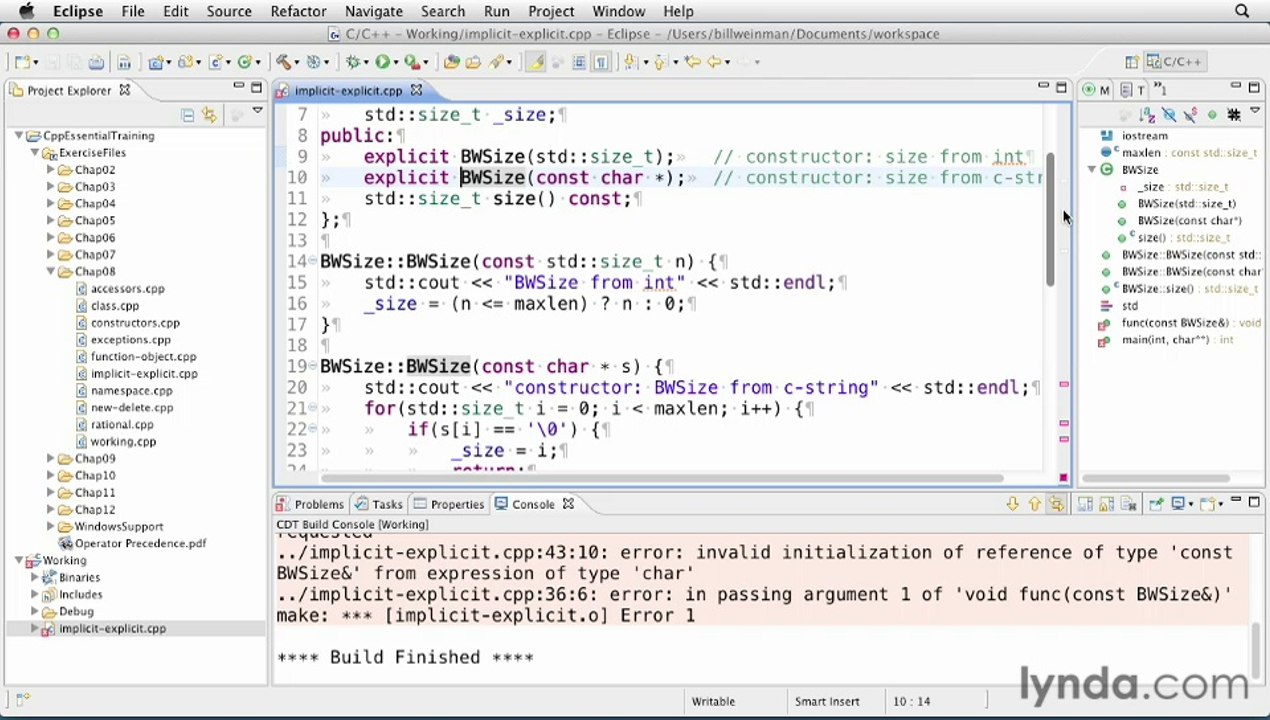The height and width of the screenshot is (720, 1270).
Task: Minimize the Console view panel
Action: 1236,499
